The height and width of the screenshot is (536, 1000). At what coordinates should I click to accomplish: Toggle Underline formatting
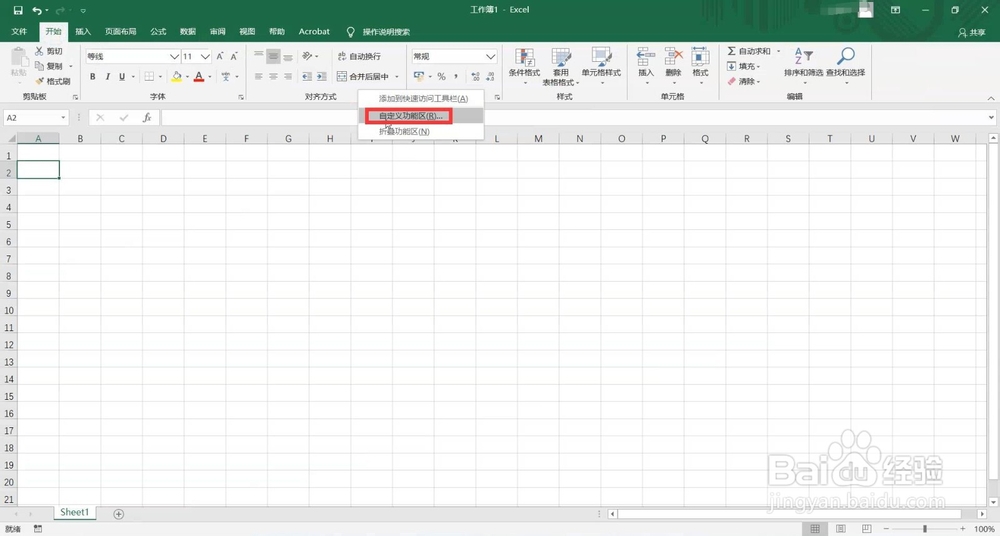[x=122, y=77]
